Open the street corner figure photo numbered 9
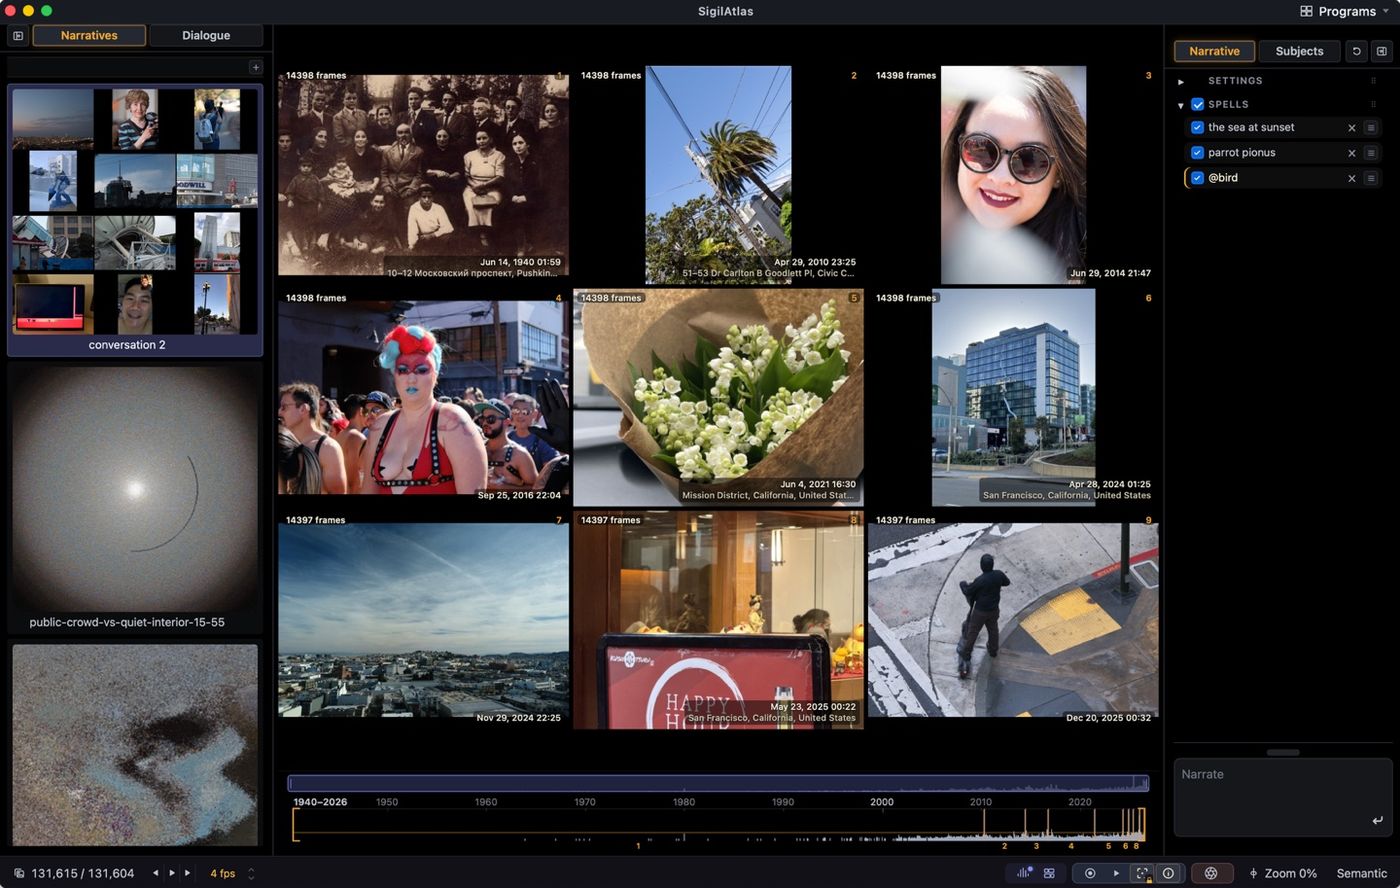Screen dimensions: 1400x888 [1013, 619]
